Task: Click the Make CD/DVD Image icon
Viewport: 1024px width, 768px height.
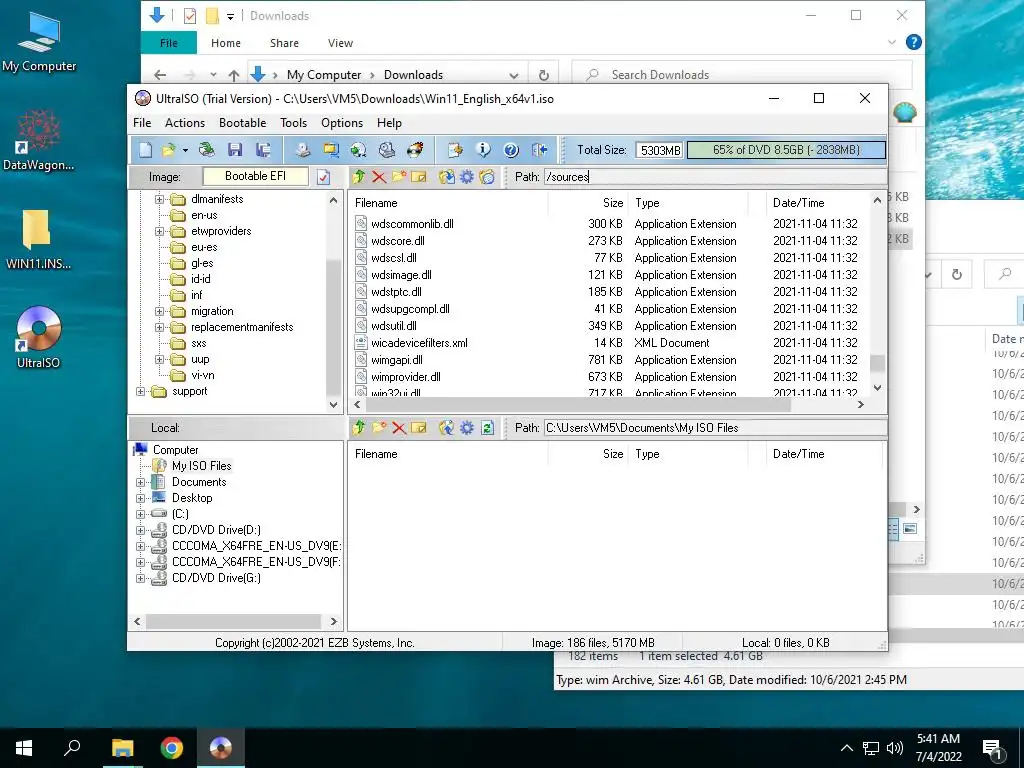Action: click(302, 150)
